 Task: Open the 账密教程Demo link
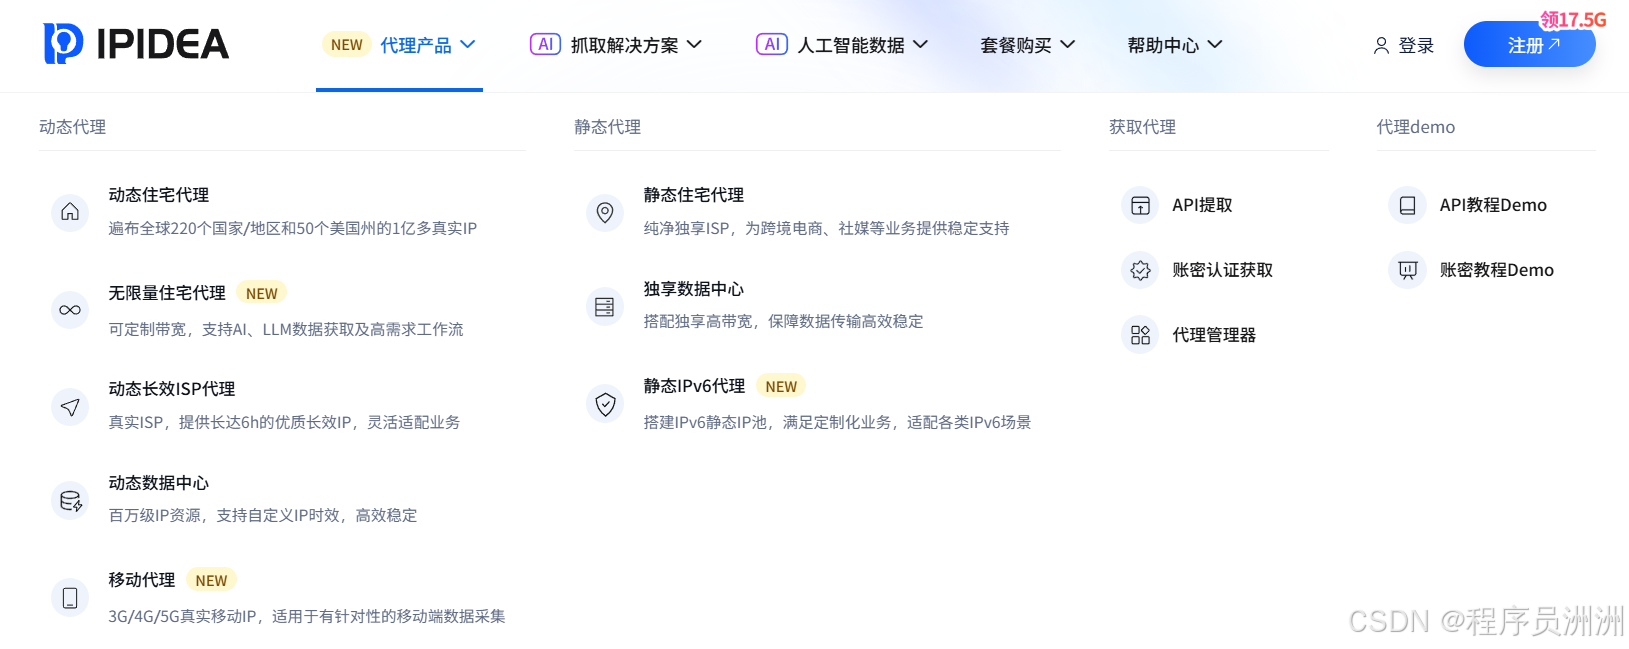coord(1497,270)
